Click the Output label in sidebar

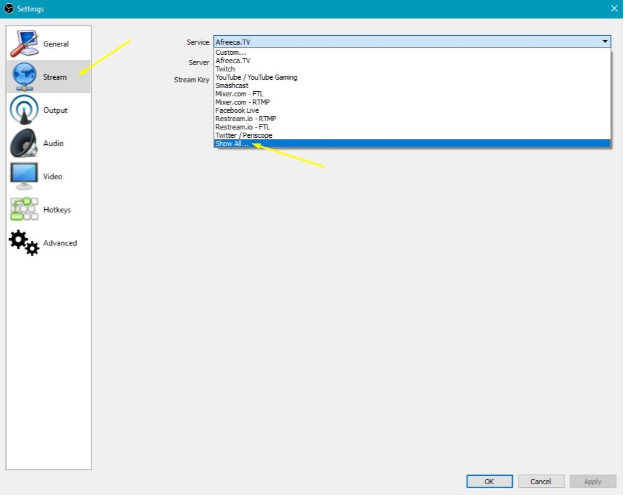point(55,110)
